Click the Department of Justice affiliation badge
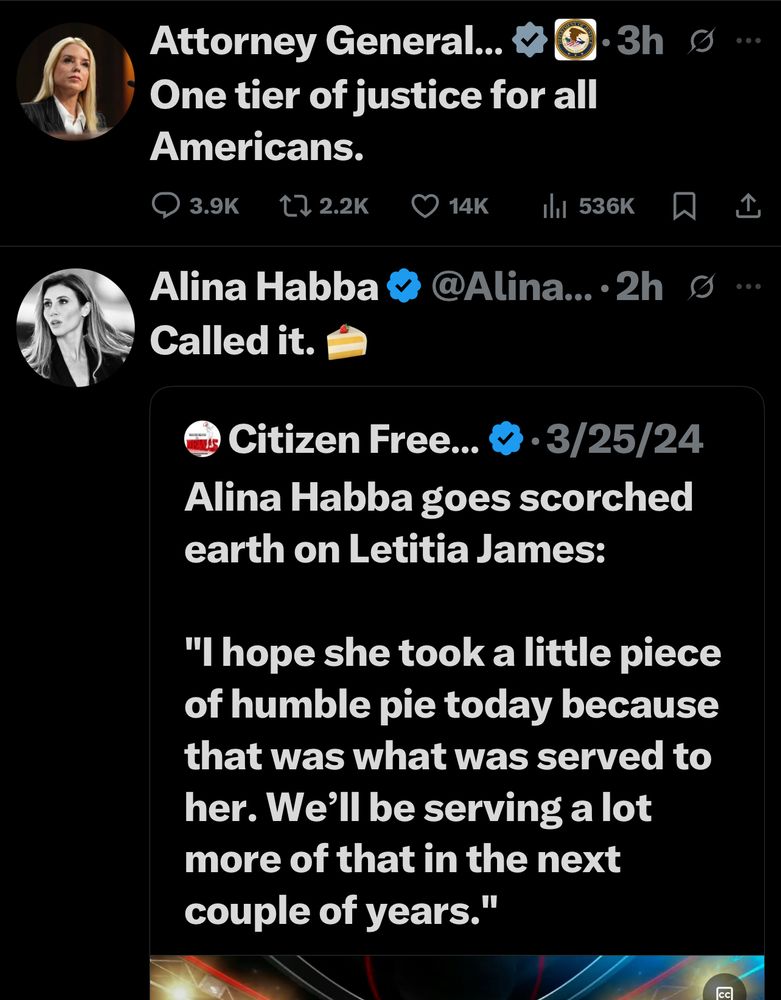The width and height of the screenshot is (781, 1000). click(x=577, y=40)
